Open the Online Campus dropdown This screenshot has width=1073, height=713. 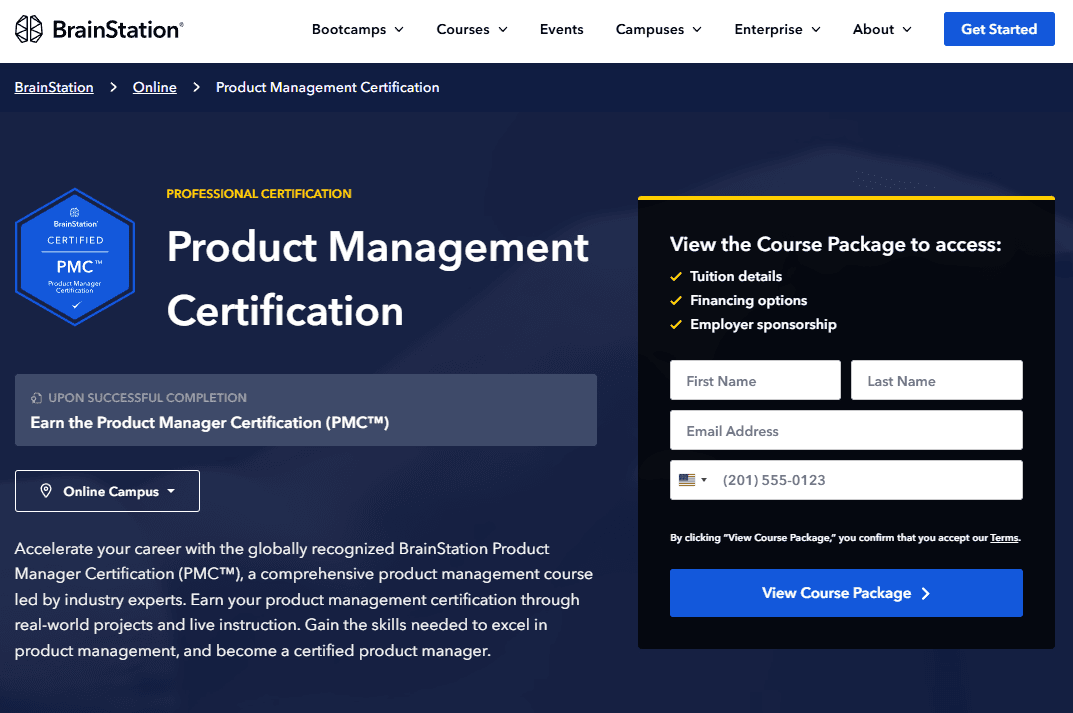point(107,491)
